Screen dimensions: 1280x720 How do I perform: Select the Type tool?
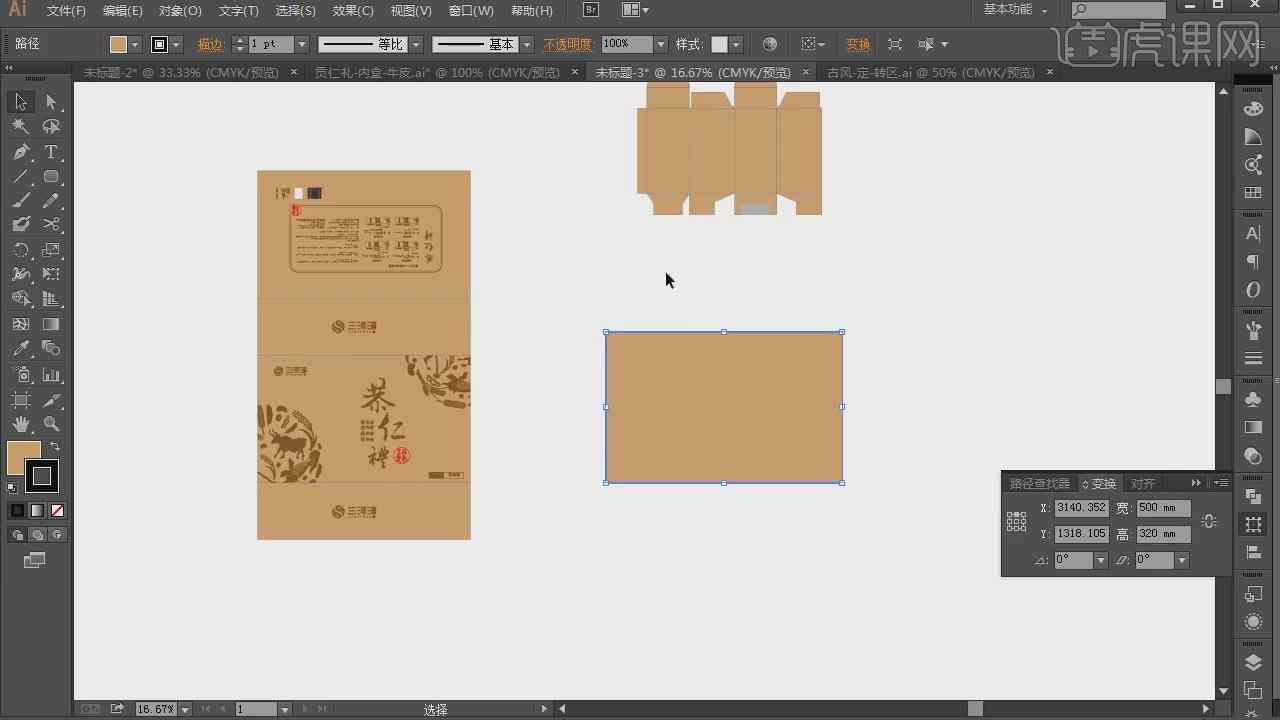[51, 152]
